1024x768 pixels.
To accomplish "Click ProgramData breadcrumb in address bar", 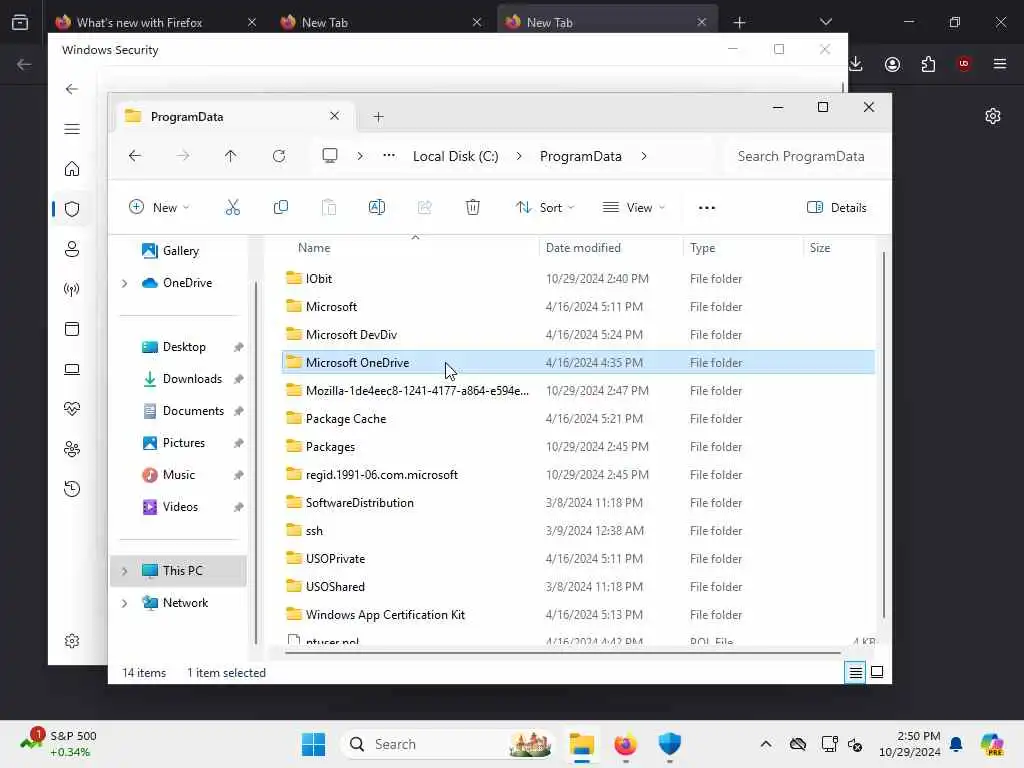I will click(x=581, y=156).
